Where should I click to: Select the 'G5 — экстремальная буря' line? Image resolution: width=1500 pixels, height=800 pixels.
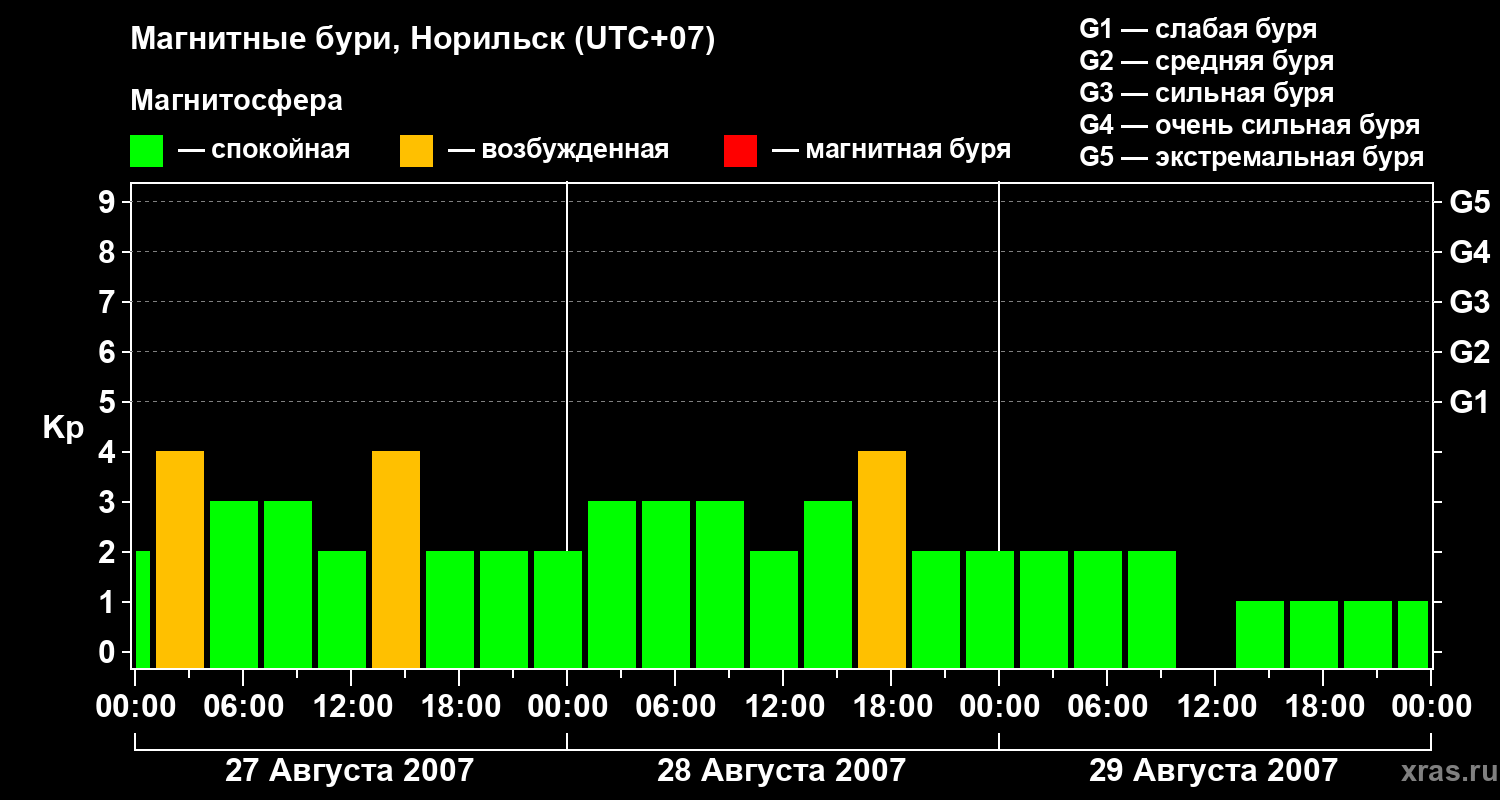(x=1251, y=158)
